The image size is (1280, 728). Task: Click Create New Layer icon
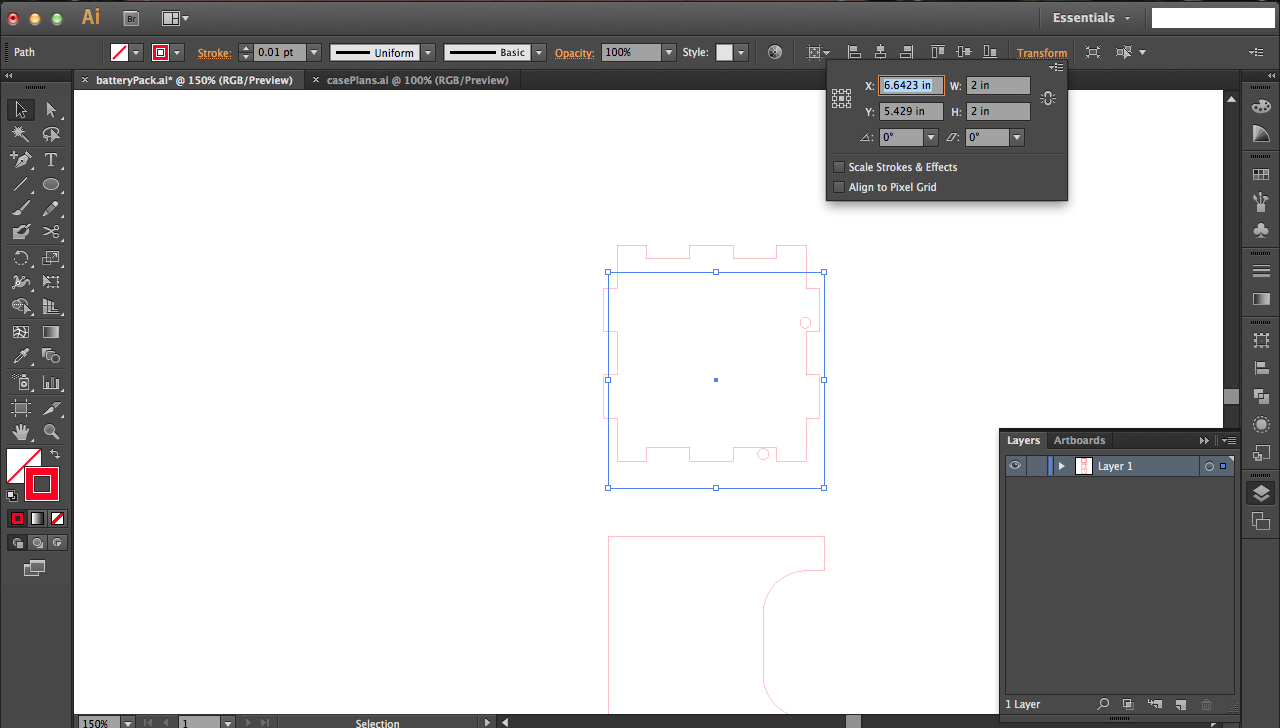pos(1180,705)
